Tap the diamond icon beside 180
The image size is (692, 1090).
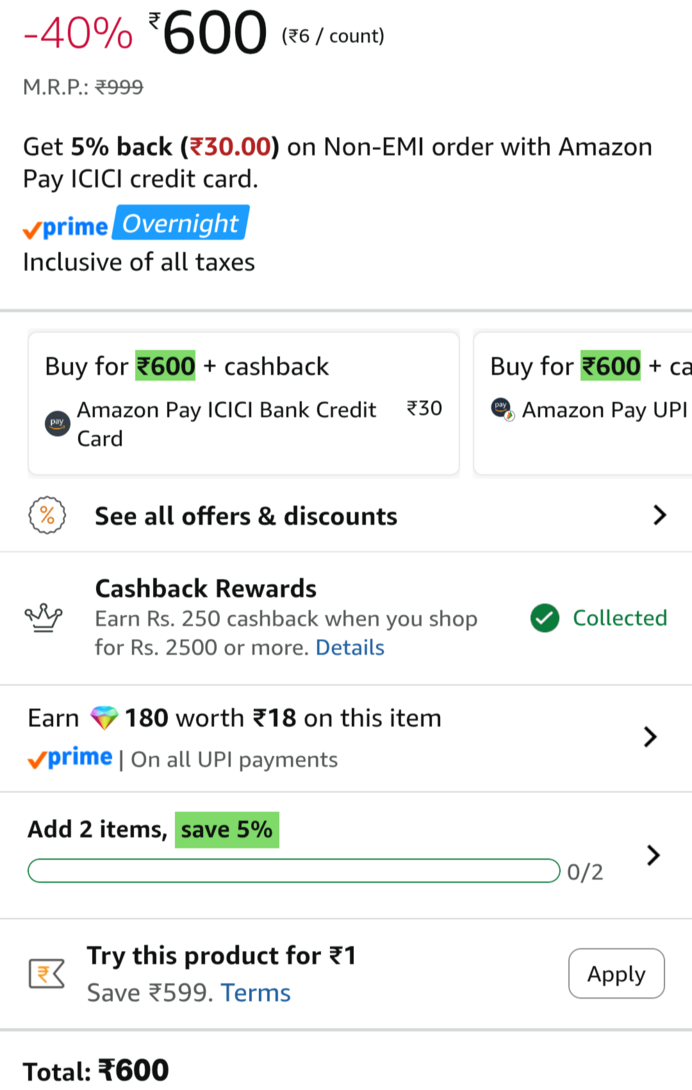(x=104, y=718)
